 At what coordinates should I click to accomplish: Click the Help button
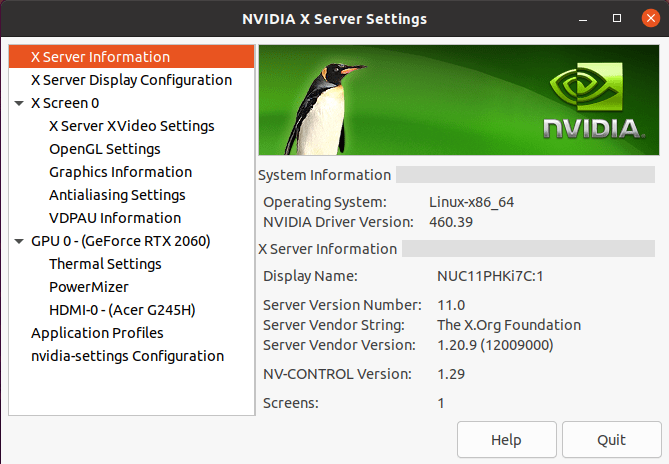[506, 440]
